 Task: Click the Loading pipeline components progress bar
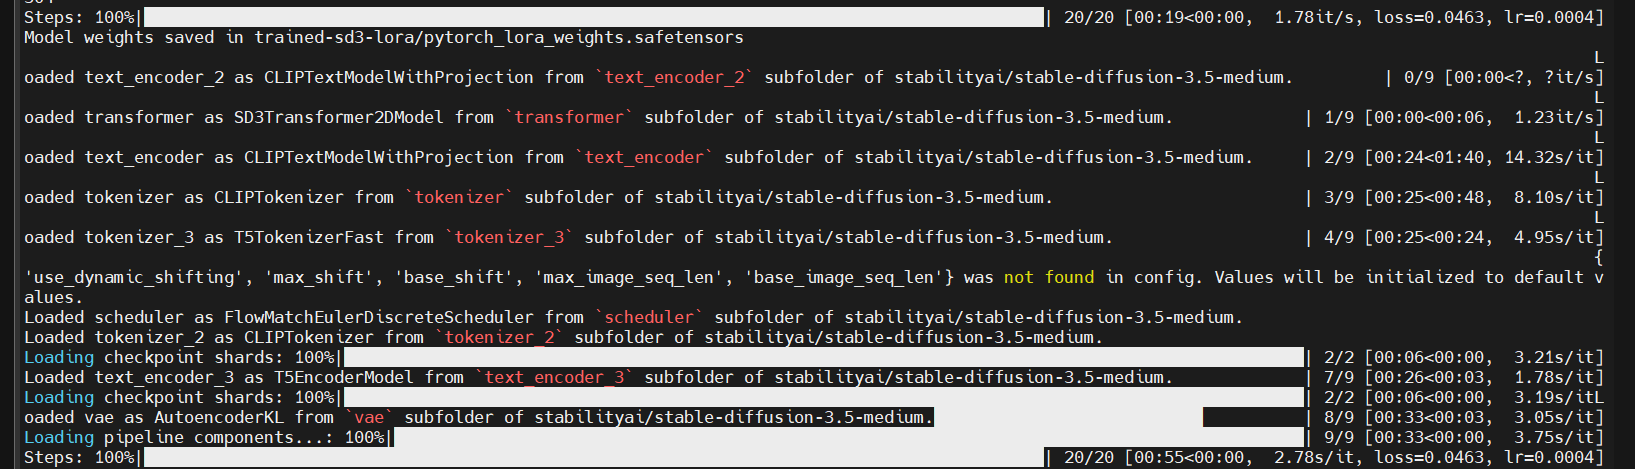pyautogui.click(x=849, y=438)
